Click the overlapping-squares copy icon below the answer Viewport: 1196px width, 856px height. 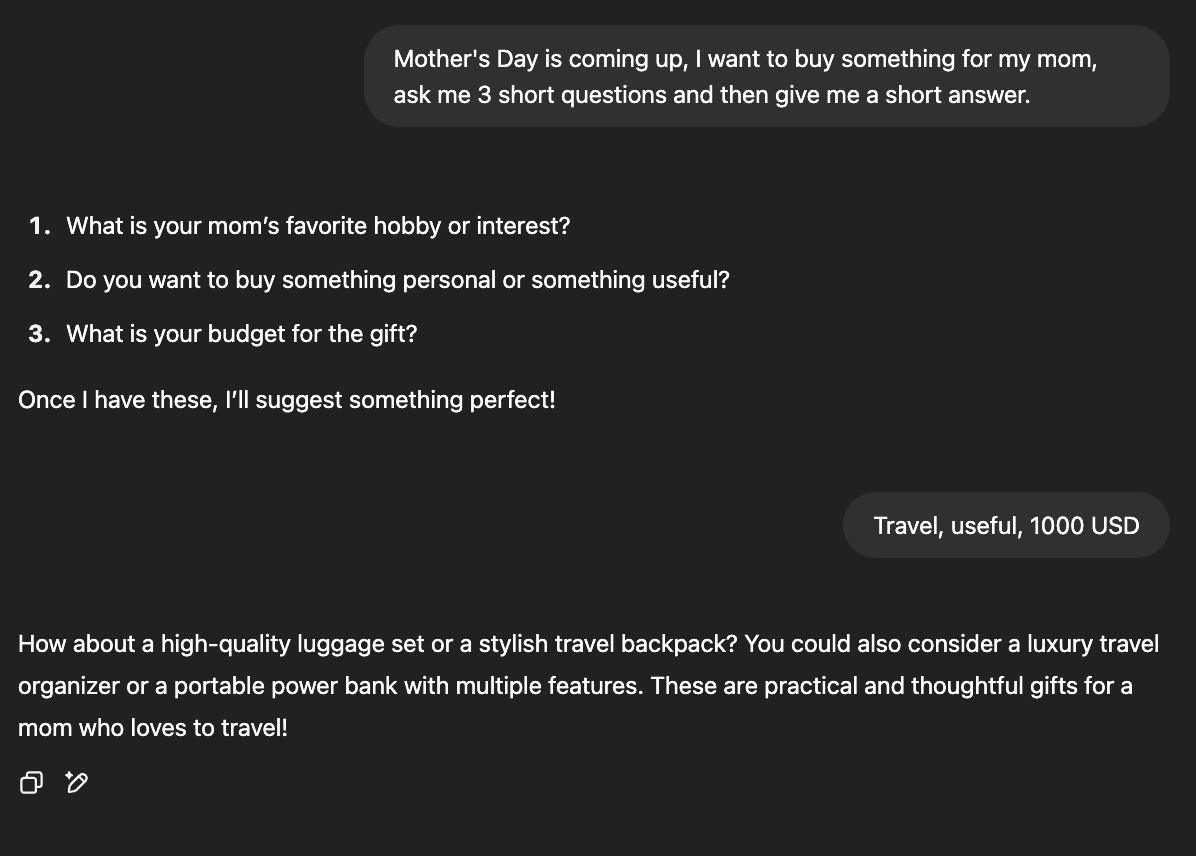coord(31,782)
